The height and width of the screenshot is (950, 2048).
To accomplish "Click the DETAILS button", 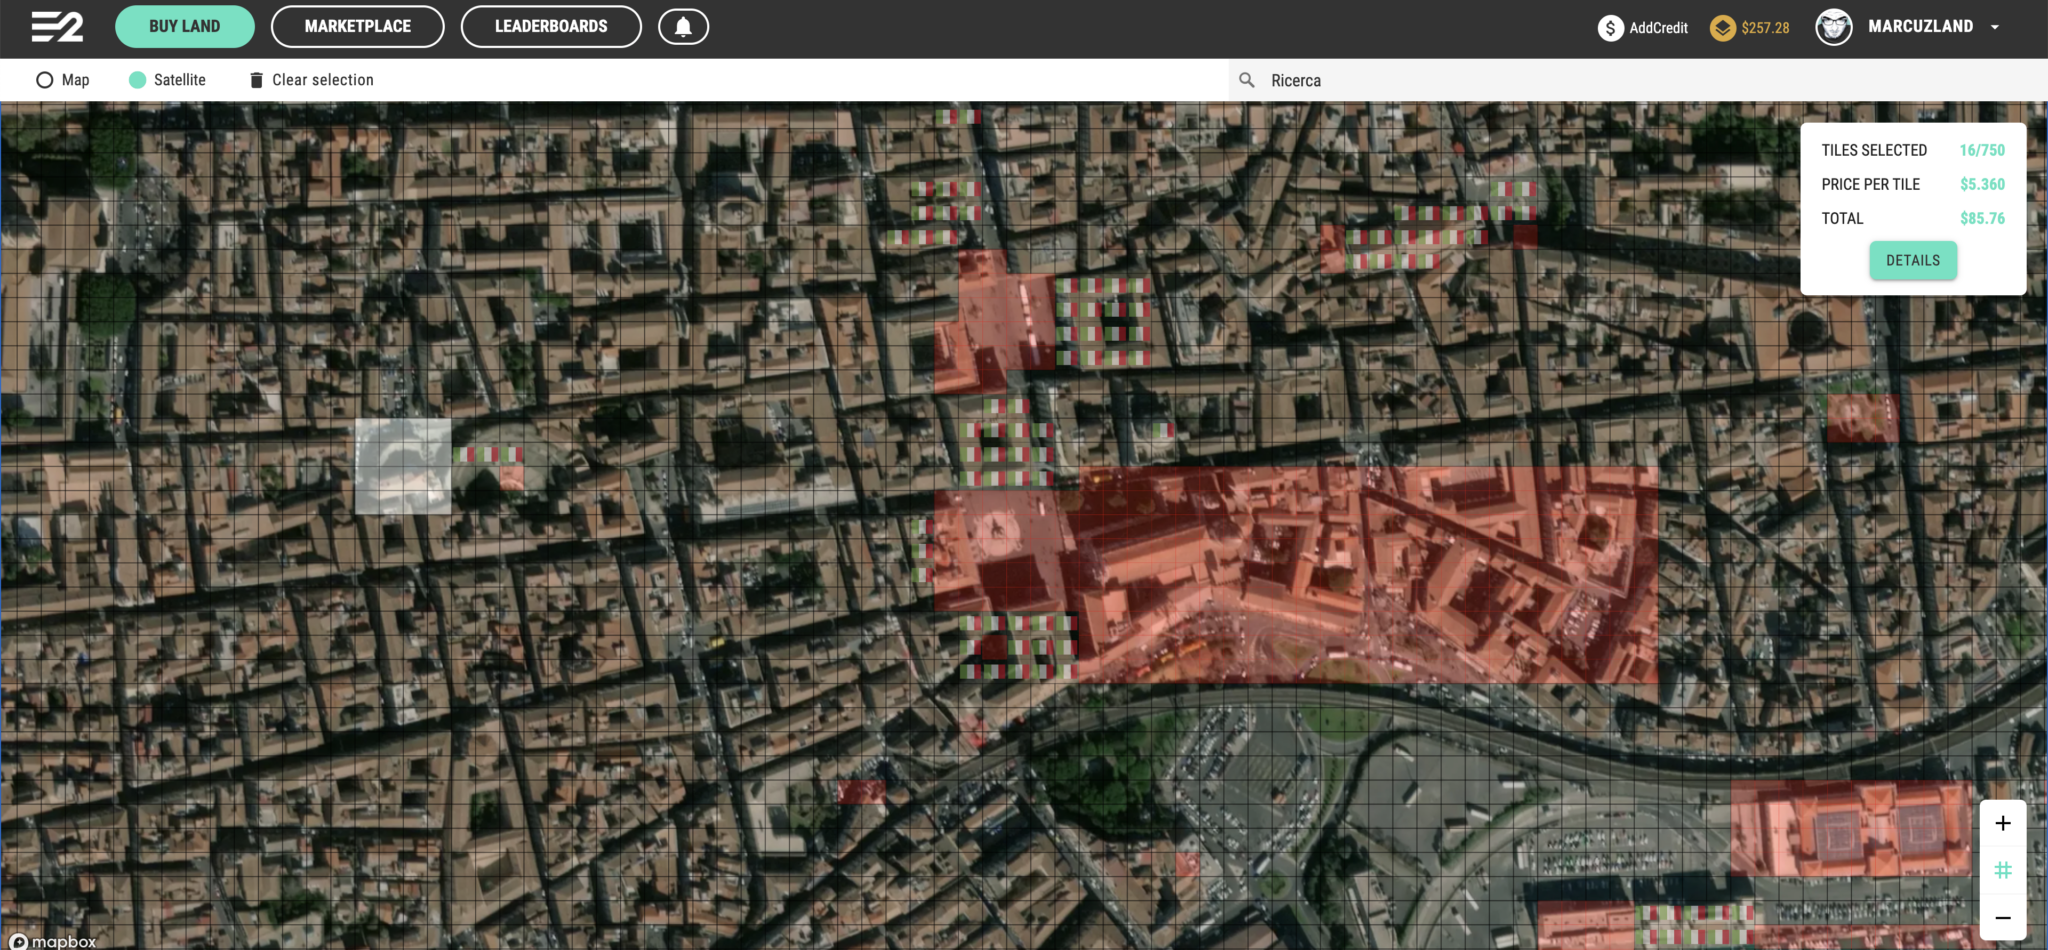I will pos(1913,260).
